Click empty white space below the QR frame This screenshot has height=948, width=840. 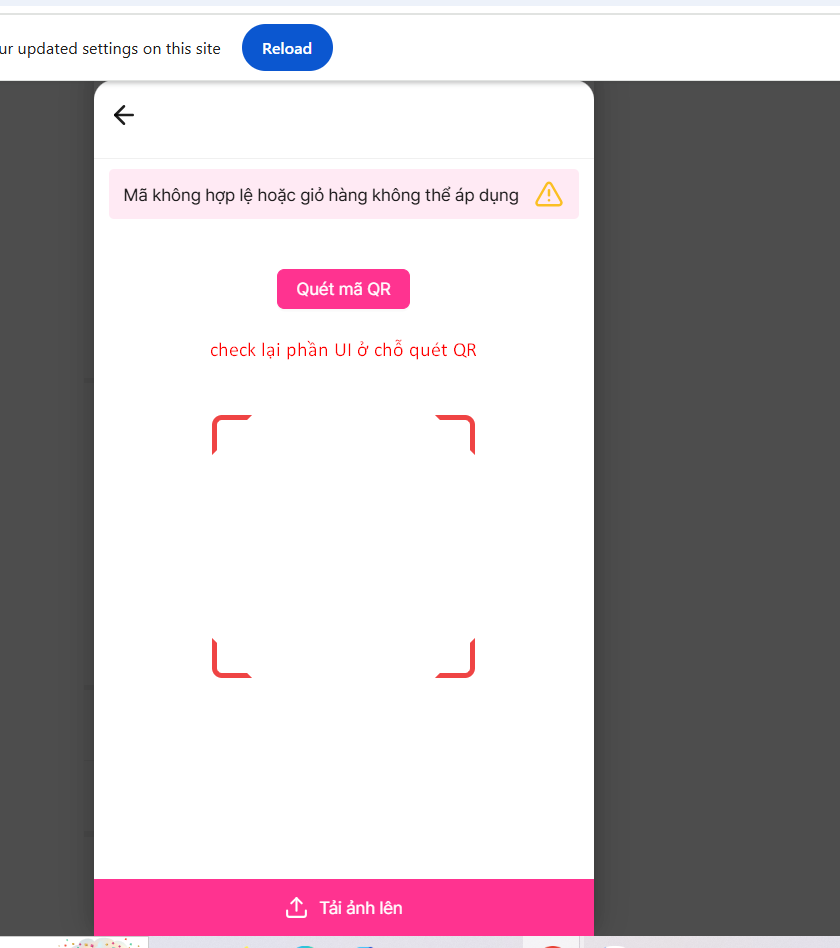[343, 780]
